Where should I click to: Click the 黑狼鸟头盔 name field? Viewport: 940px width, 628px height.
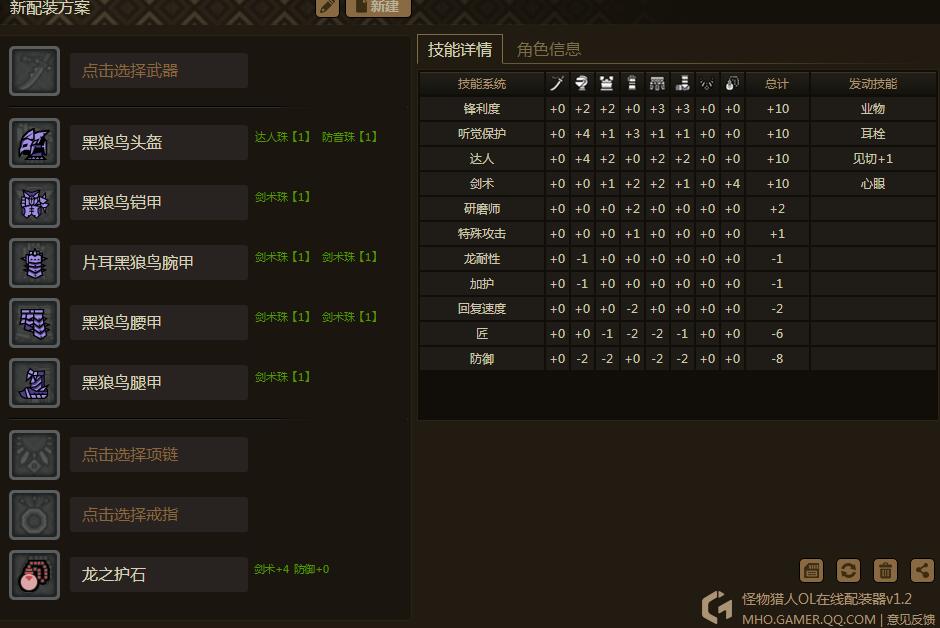(159, 143)
